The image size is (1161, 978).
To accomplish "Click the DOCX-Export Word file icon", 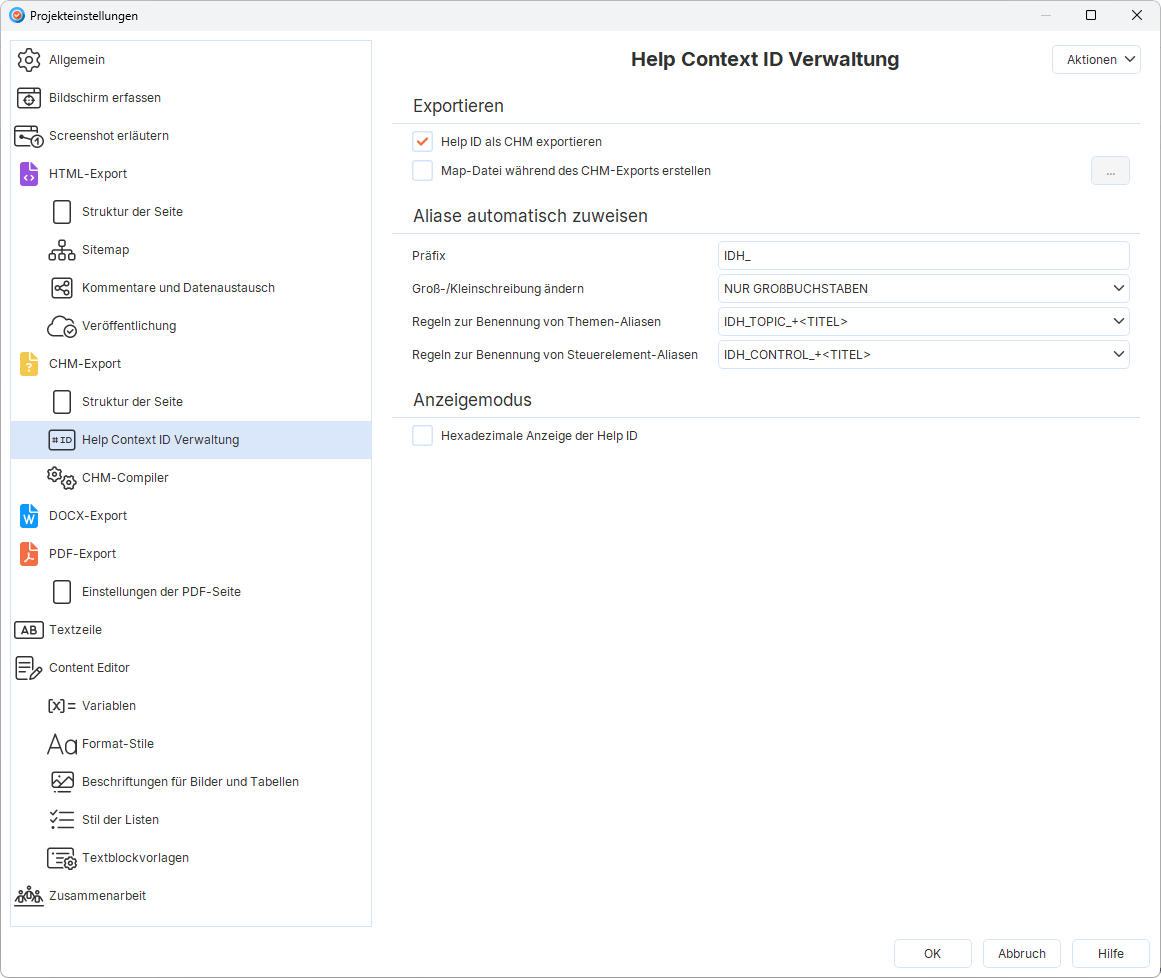I will (29, 516).
